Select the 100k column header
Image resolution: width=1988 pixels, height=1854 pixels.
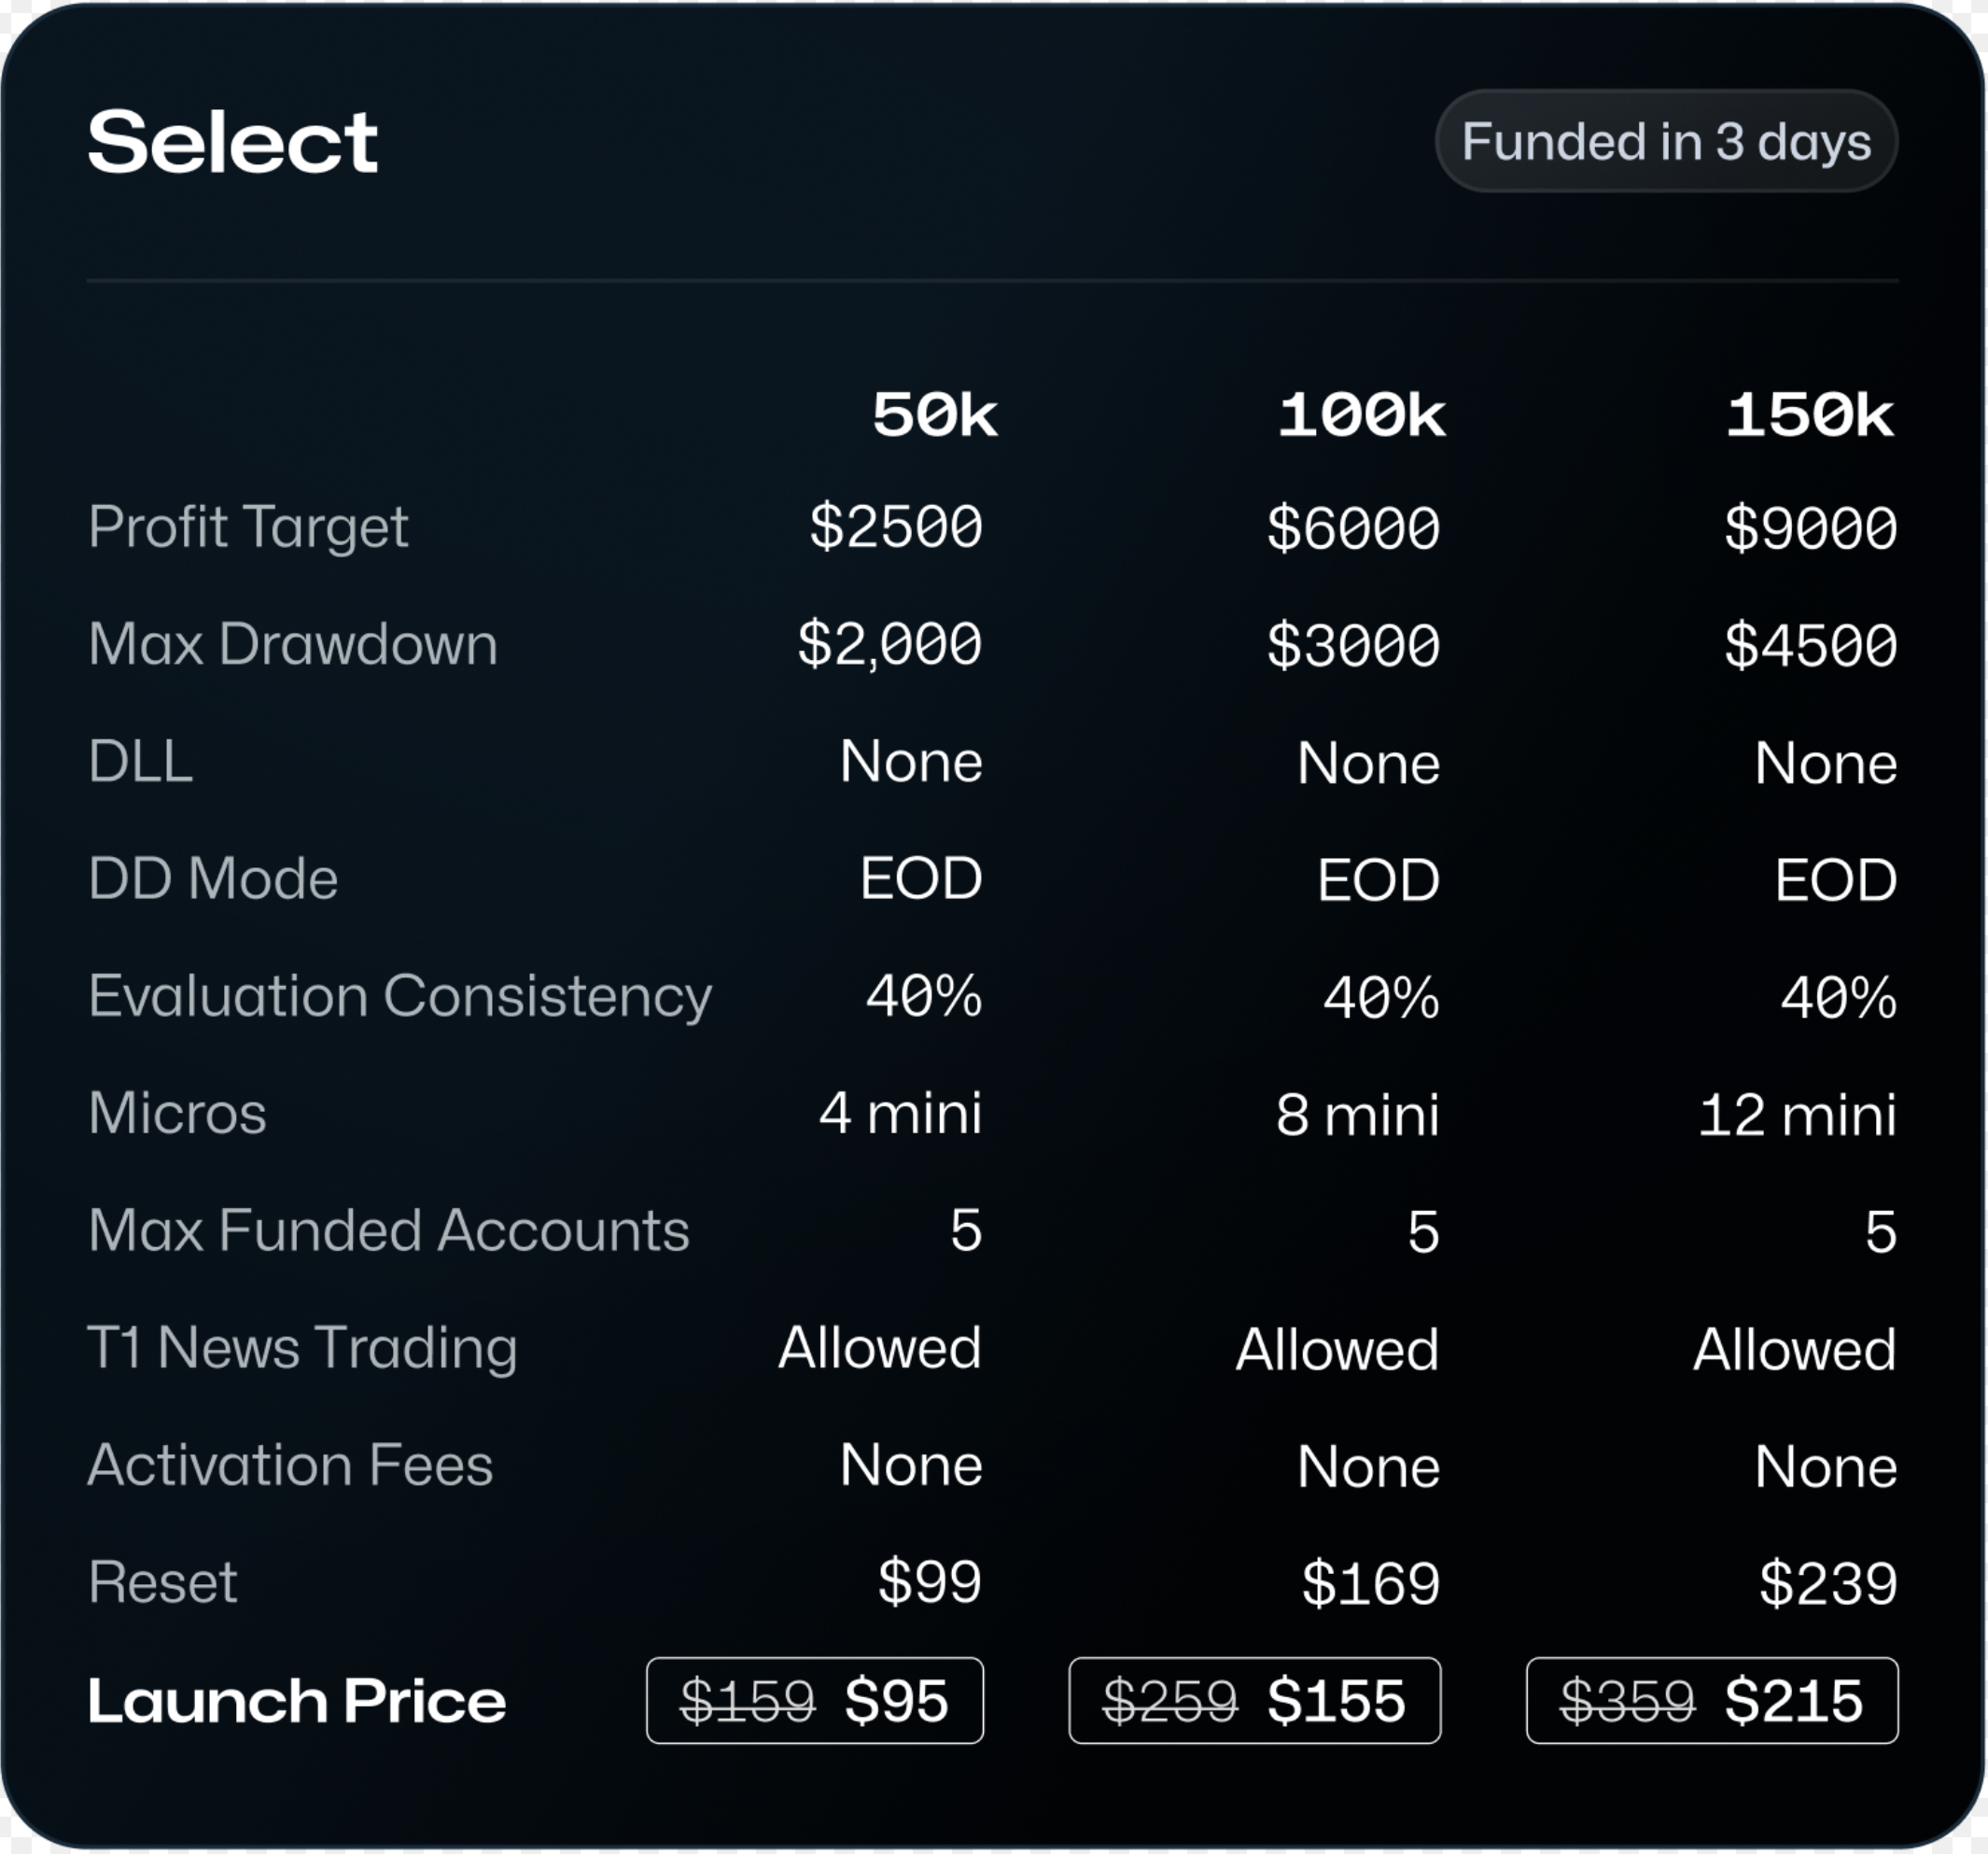pyautogui.click(x=1361, y=414)
